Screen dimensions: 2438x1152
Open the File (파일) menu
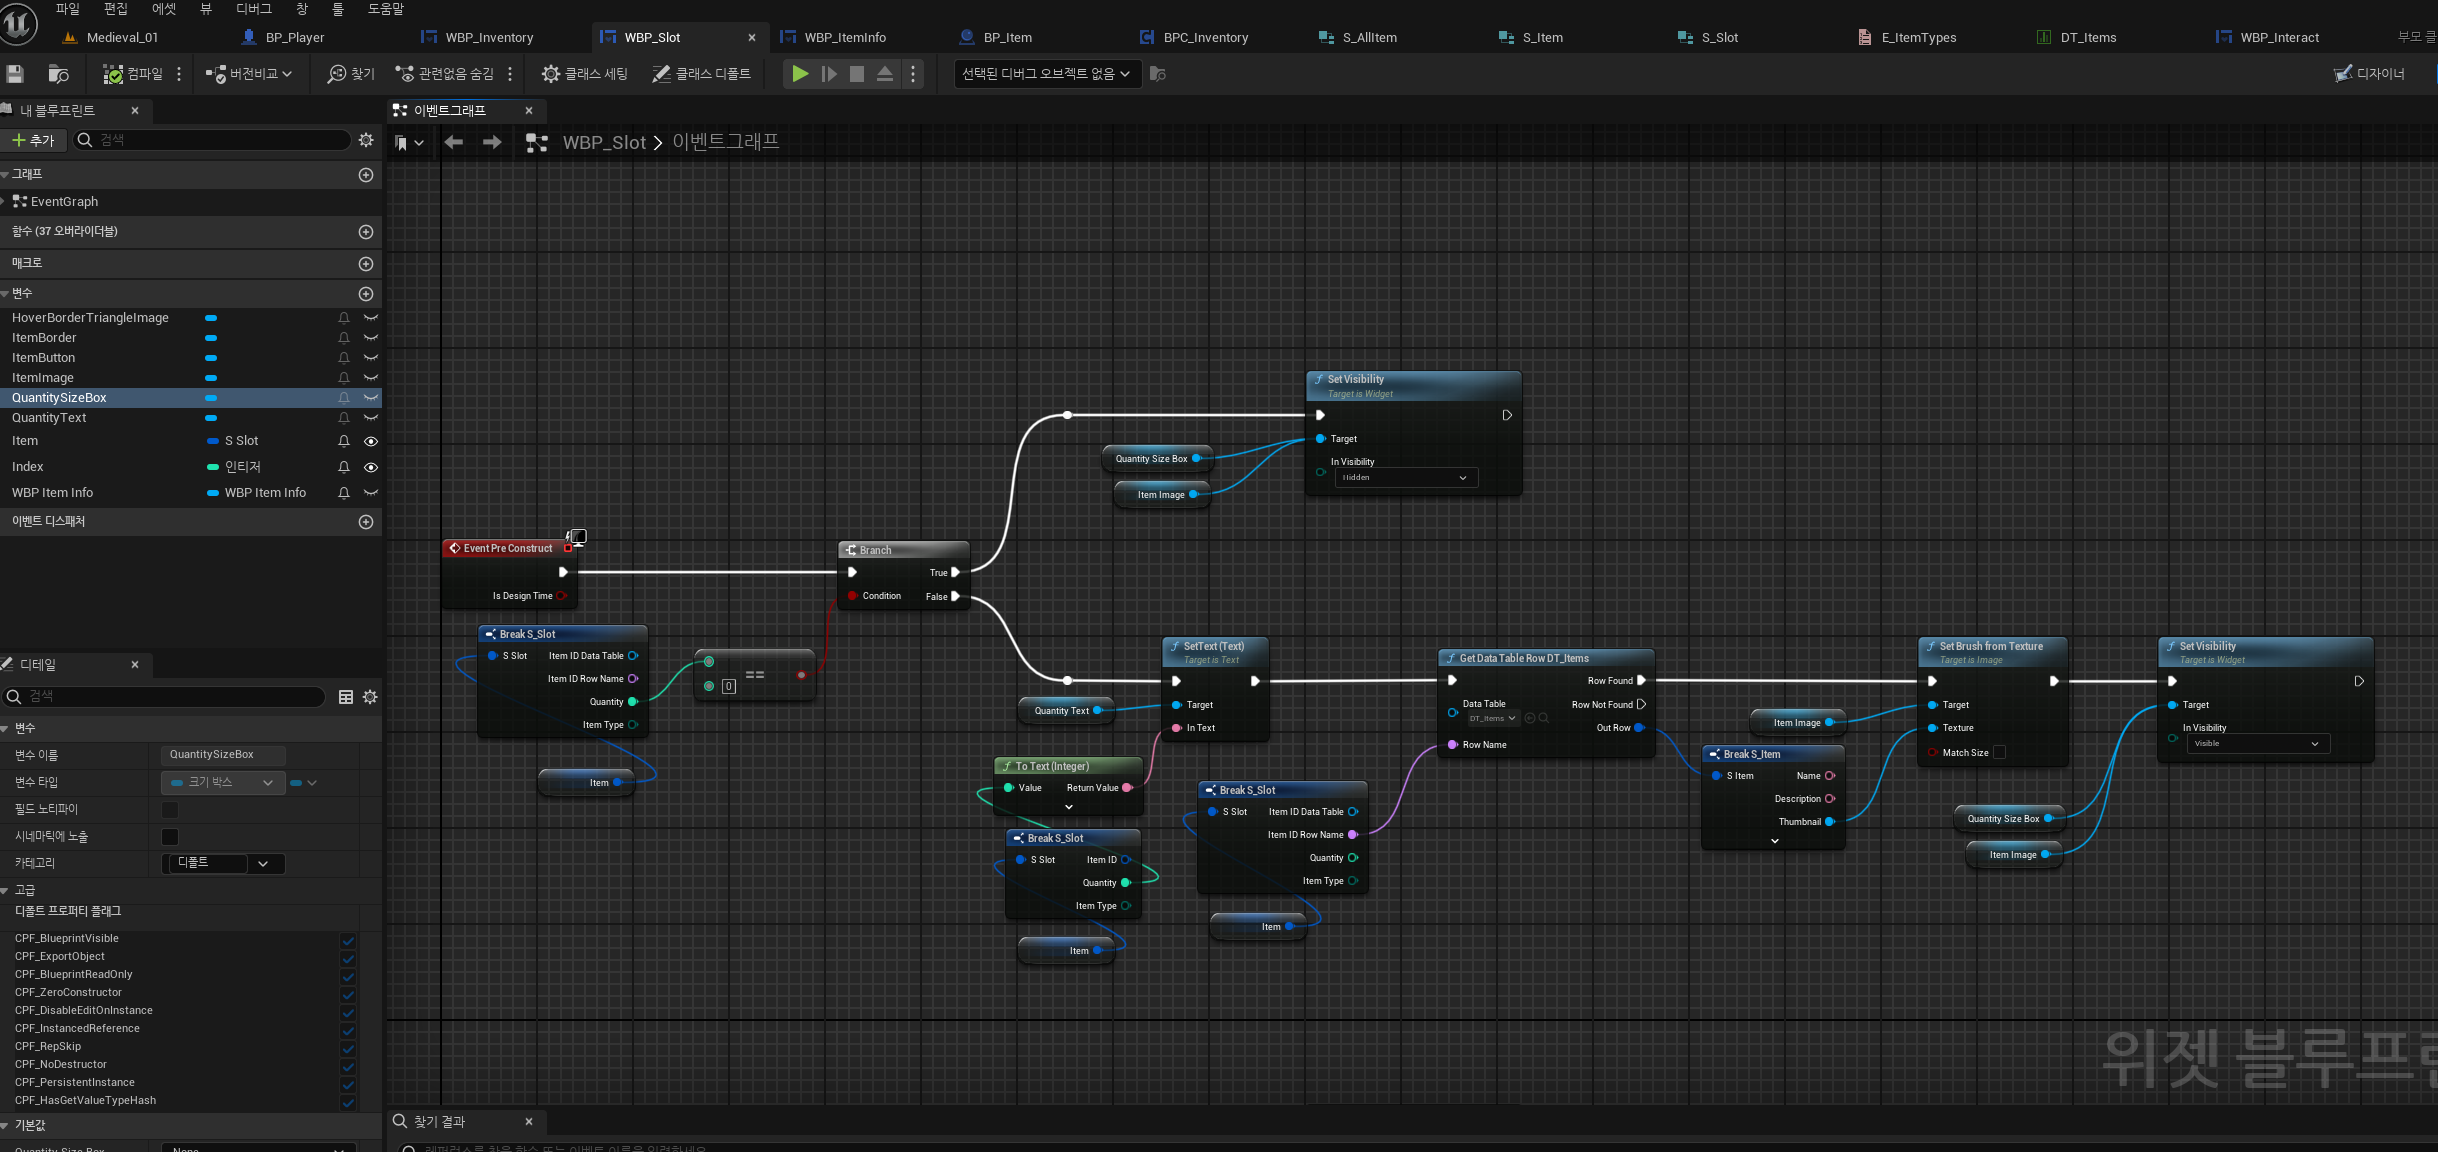tap(68, 9)
